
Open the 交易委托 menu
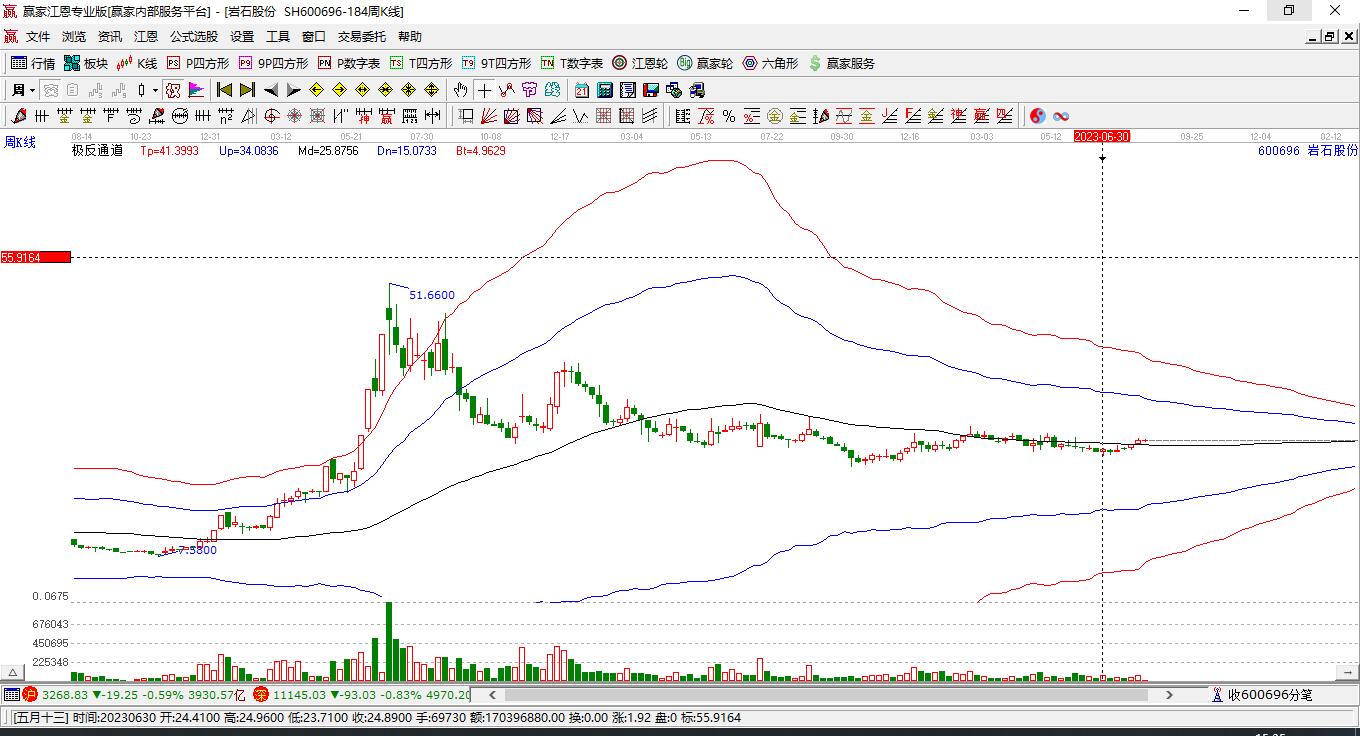(362, 37)
